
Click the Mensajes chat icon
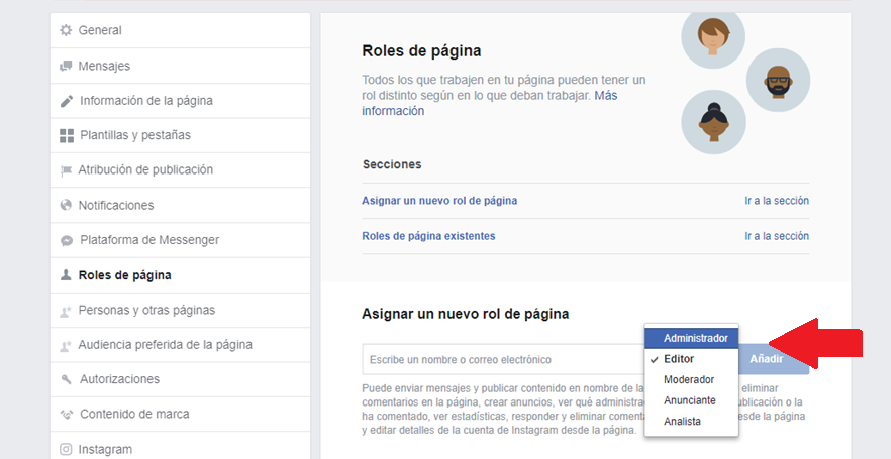point(66,66)
